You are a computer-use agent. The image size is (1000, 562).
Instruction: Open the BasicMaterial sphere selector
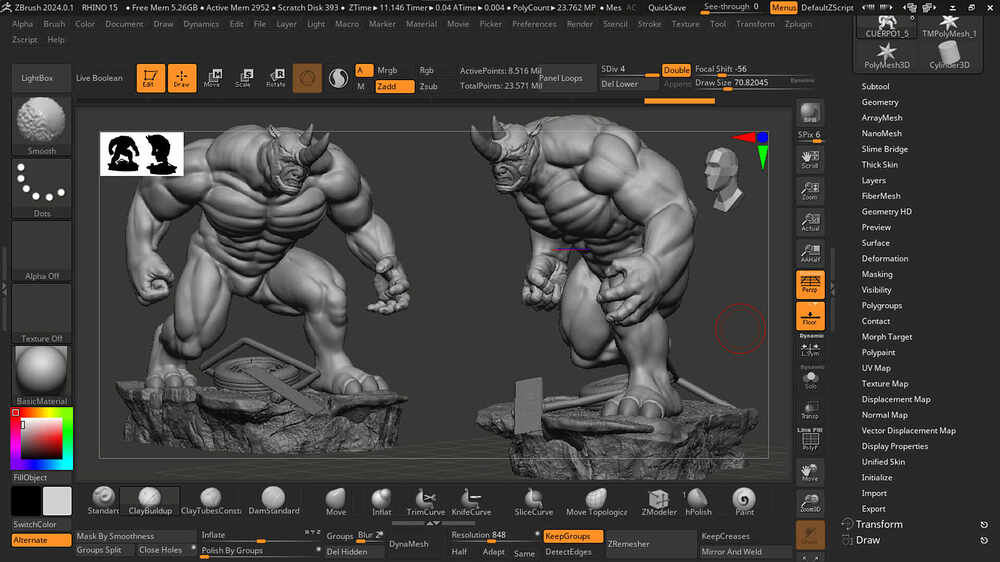(x=41, y=375)
